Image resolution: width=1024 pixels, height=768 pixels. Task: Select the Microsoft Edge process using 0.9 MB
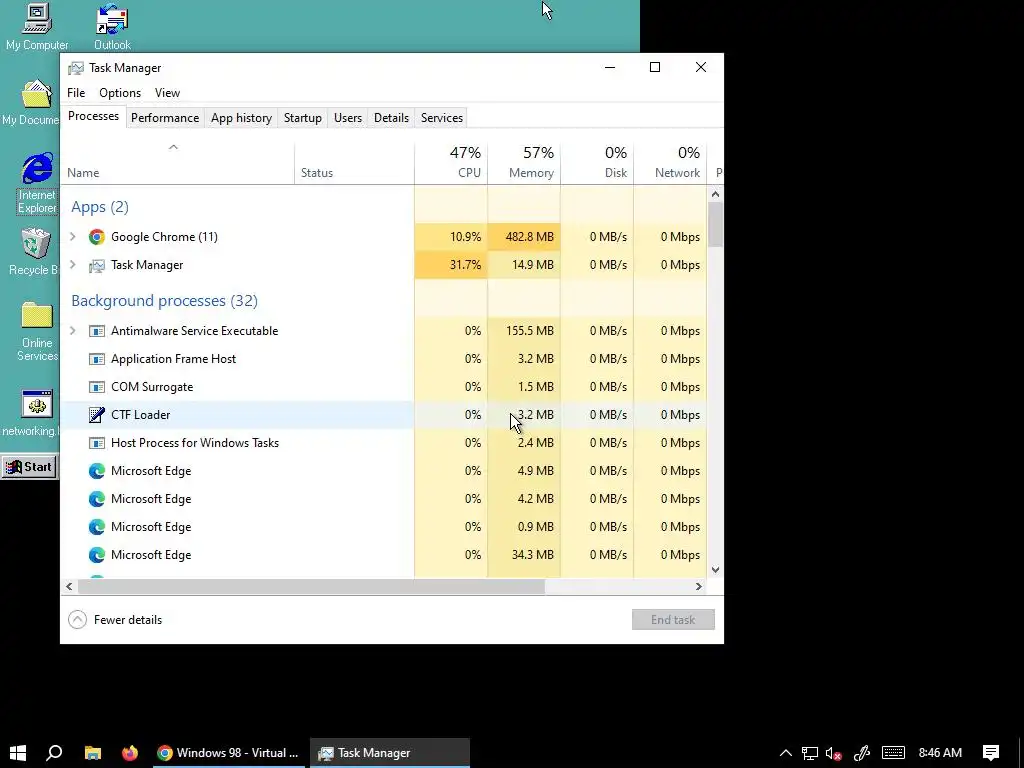point(383,527)
